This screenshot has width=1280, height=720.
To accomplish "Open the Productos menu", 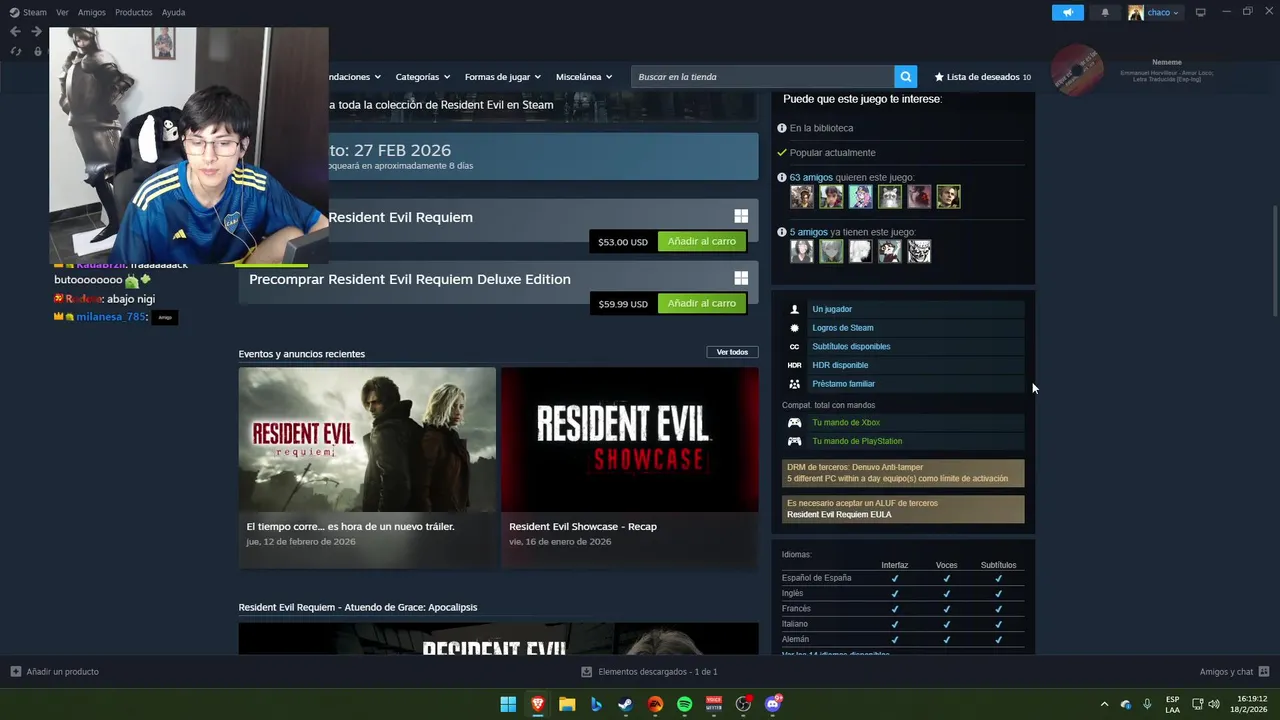I will click(134, 12).
